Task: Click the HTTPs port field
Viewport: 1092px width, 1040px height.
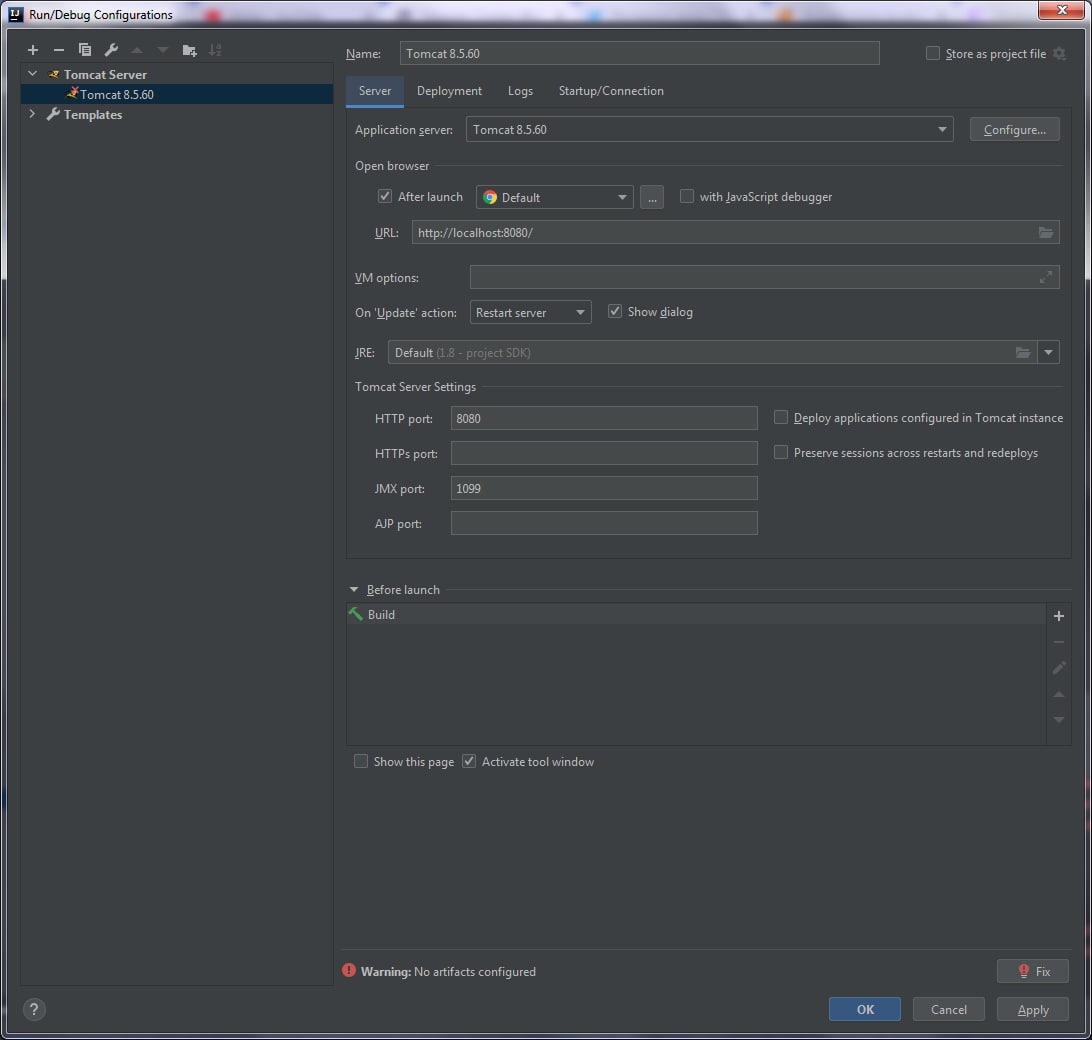Action: [x=604, y=453]
